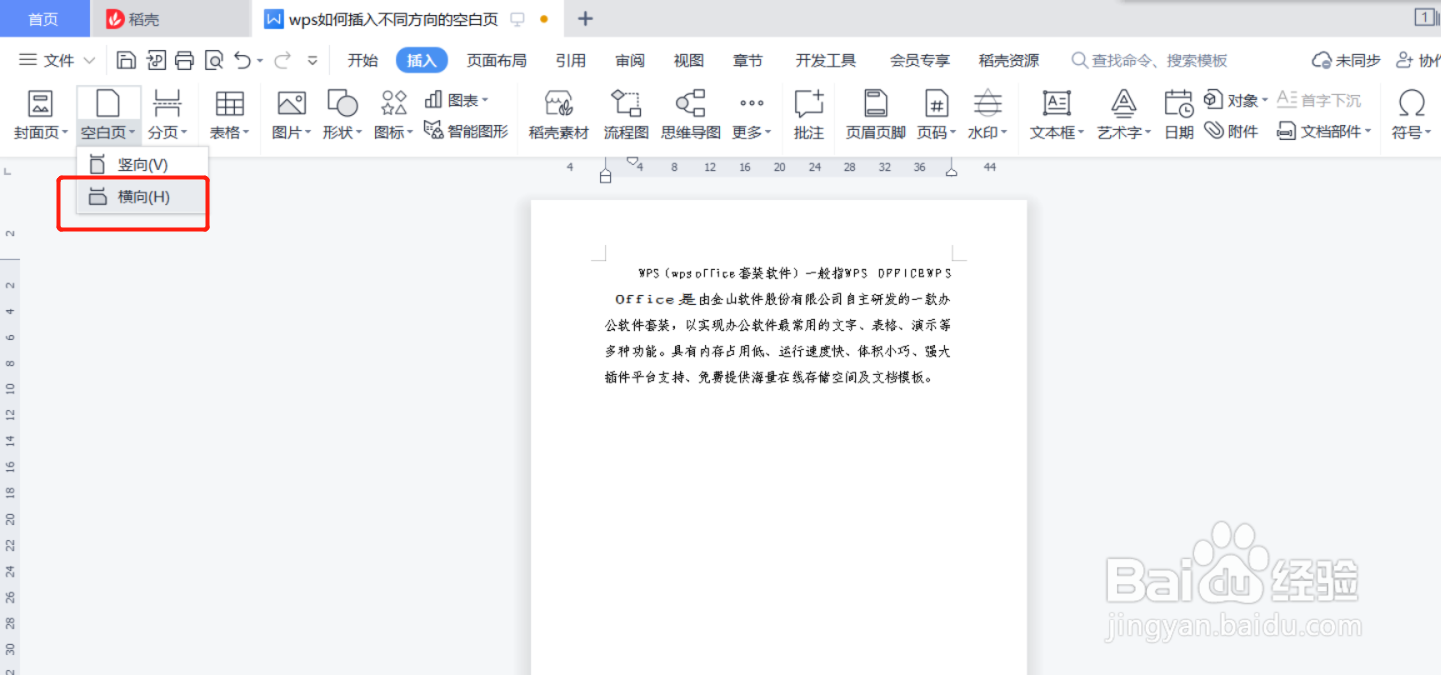Insert 日期 date
The height and width of the screenshot is (675, 1441).
1179,114
